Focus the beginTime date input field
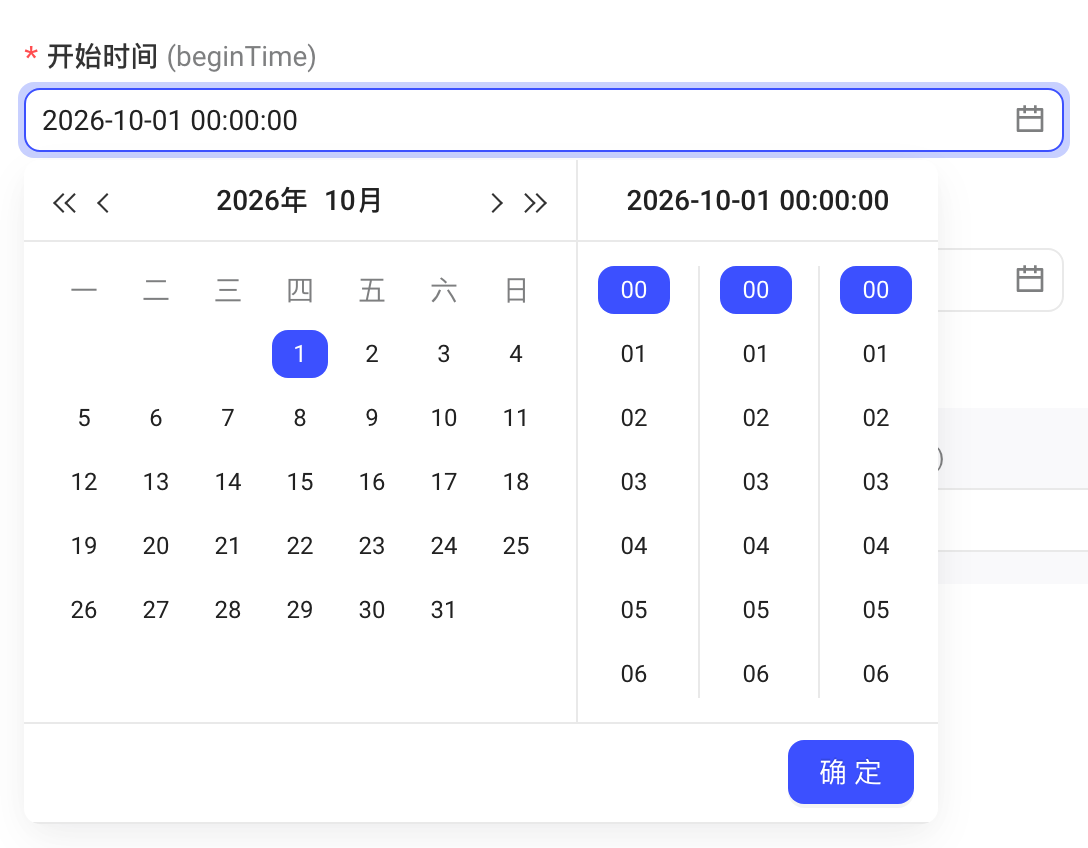The image size is (1088, 848). pyautogui.click(x=544, y=120)
